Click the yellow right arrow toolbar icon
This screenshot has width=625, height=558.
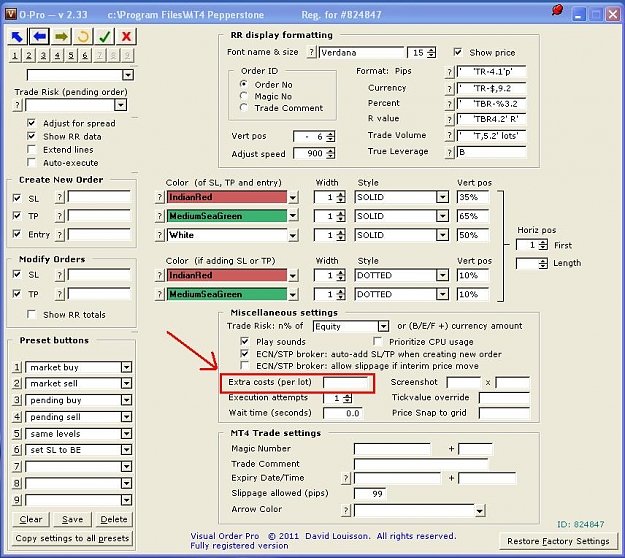(61, 37)
